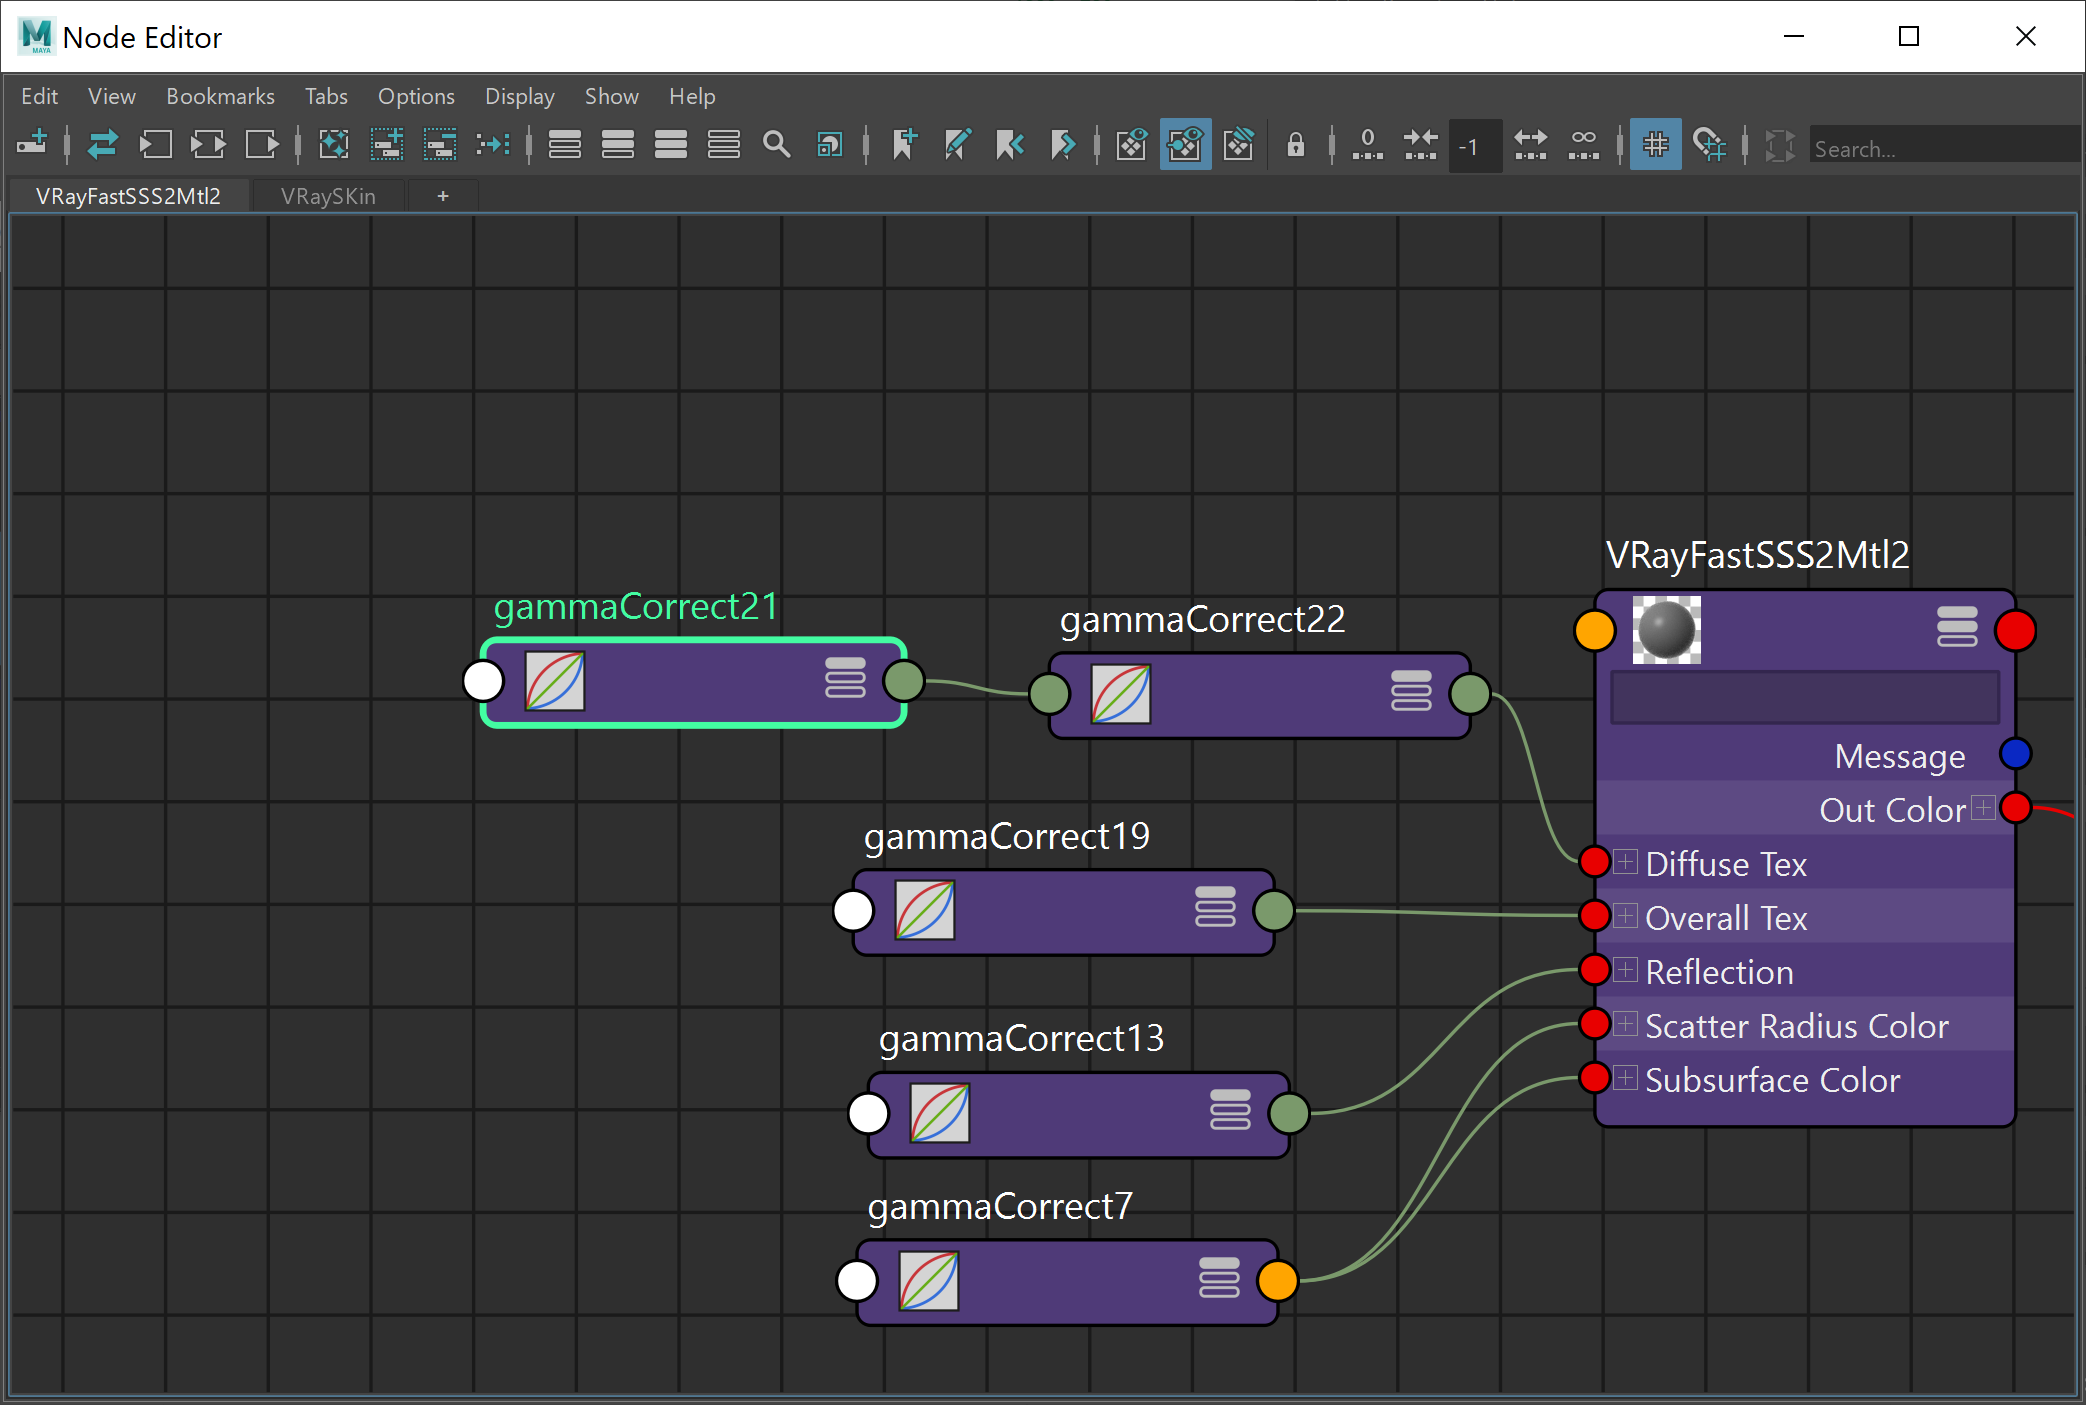The image size is (2086, 1405).
Task: Click the orange output port of gammaCorrect7
Action: coord(1278,1280)
